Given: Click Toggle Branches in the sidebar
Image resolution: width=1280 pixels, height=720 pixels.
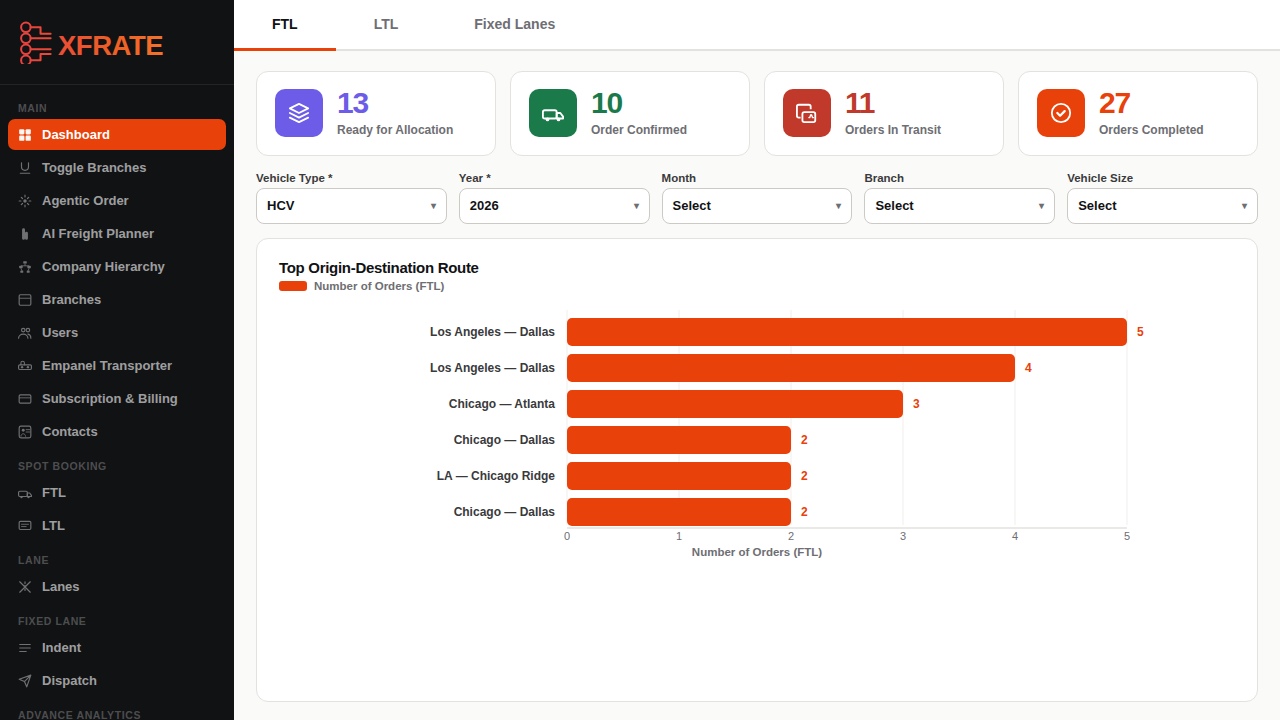Looking at the screenshot, I should click(94, 167).
